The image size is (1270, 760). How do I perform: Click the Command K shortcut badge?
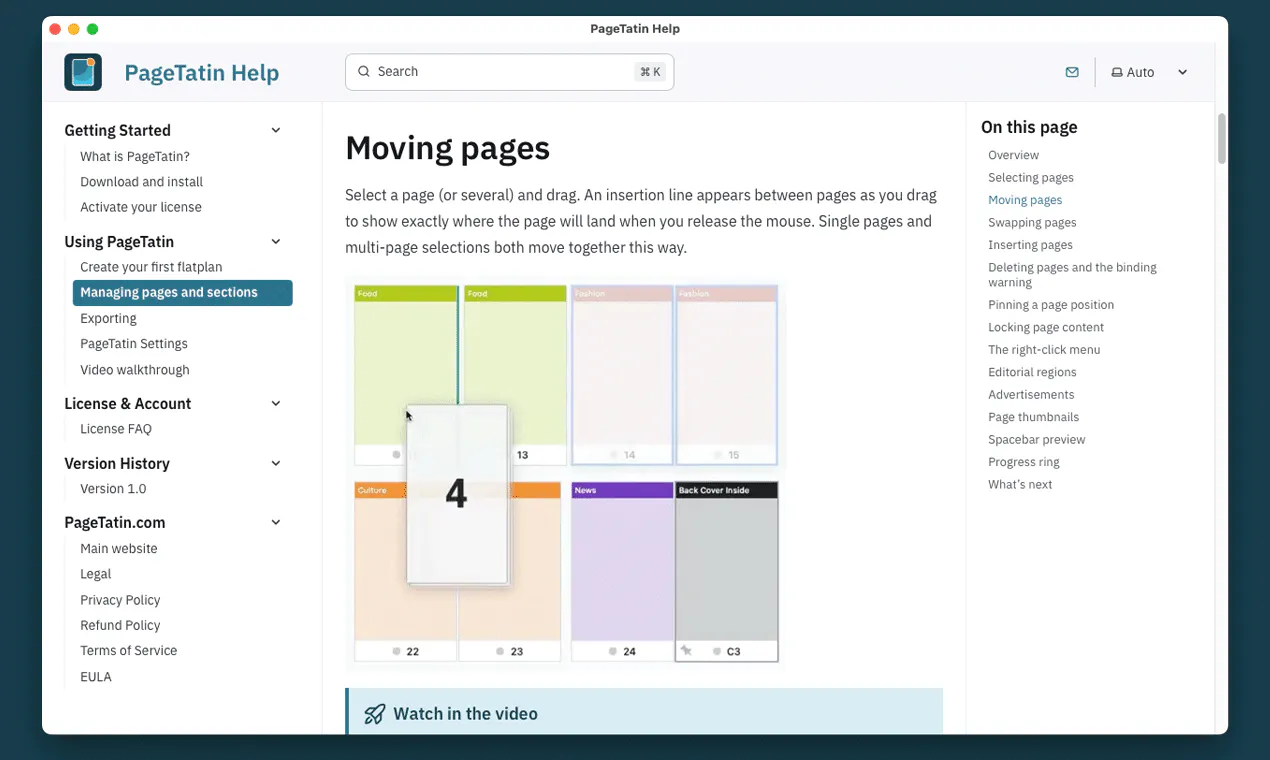tap(650, 72)
